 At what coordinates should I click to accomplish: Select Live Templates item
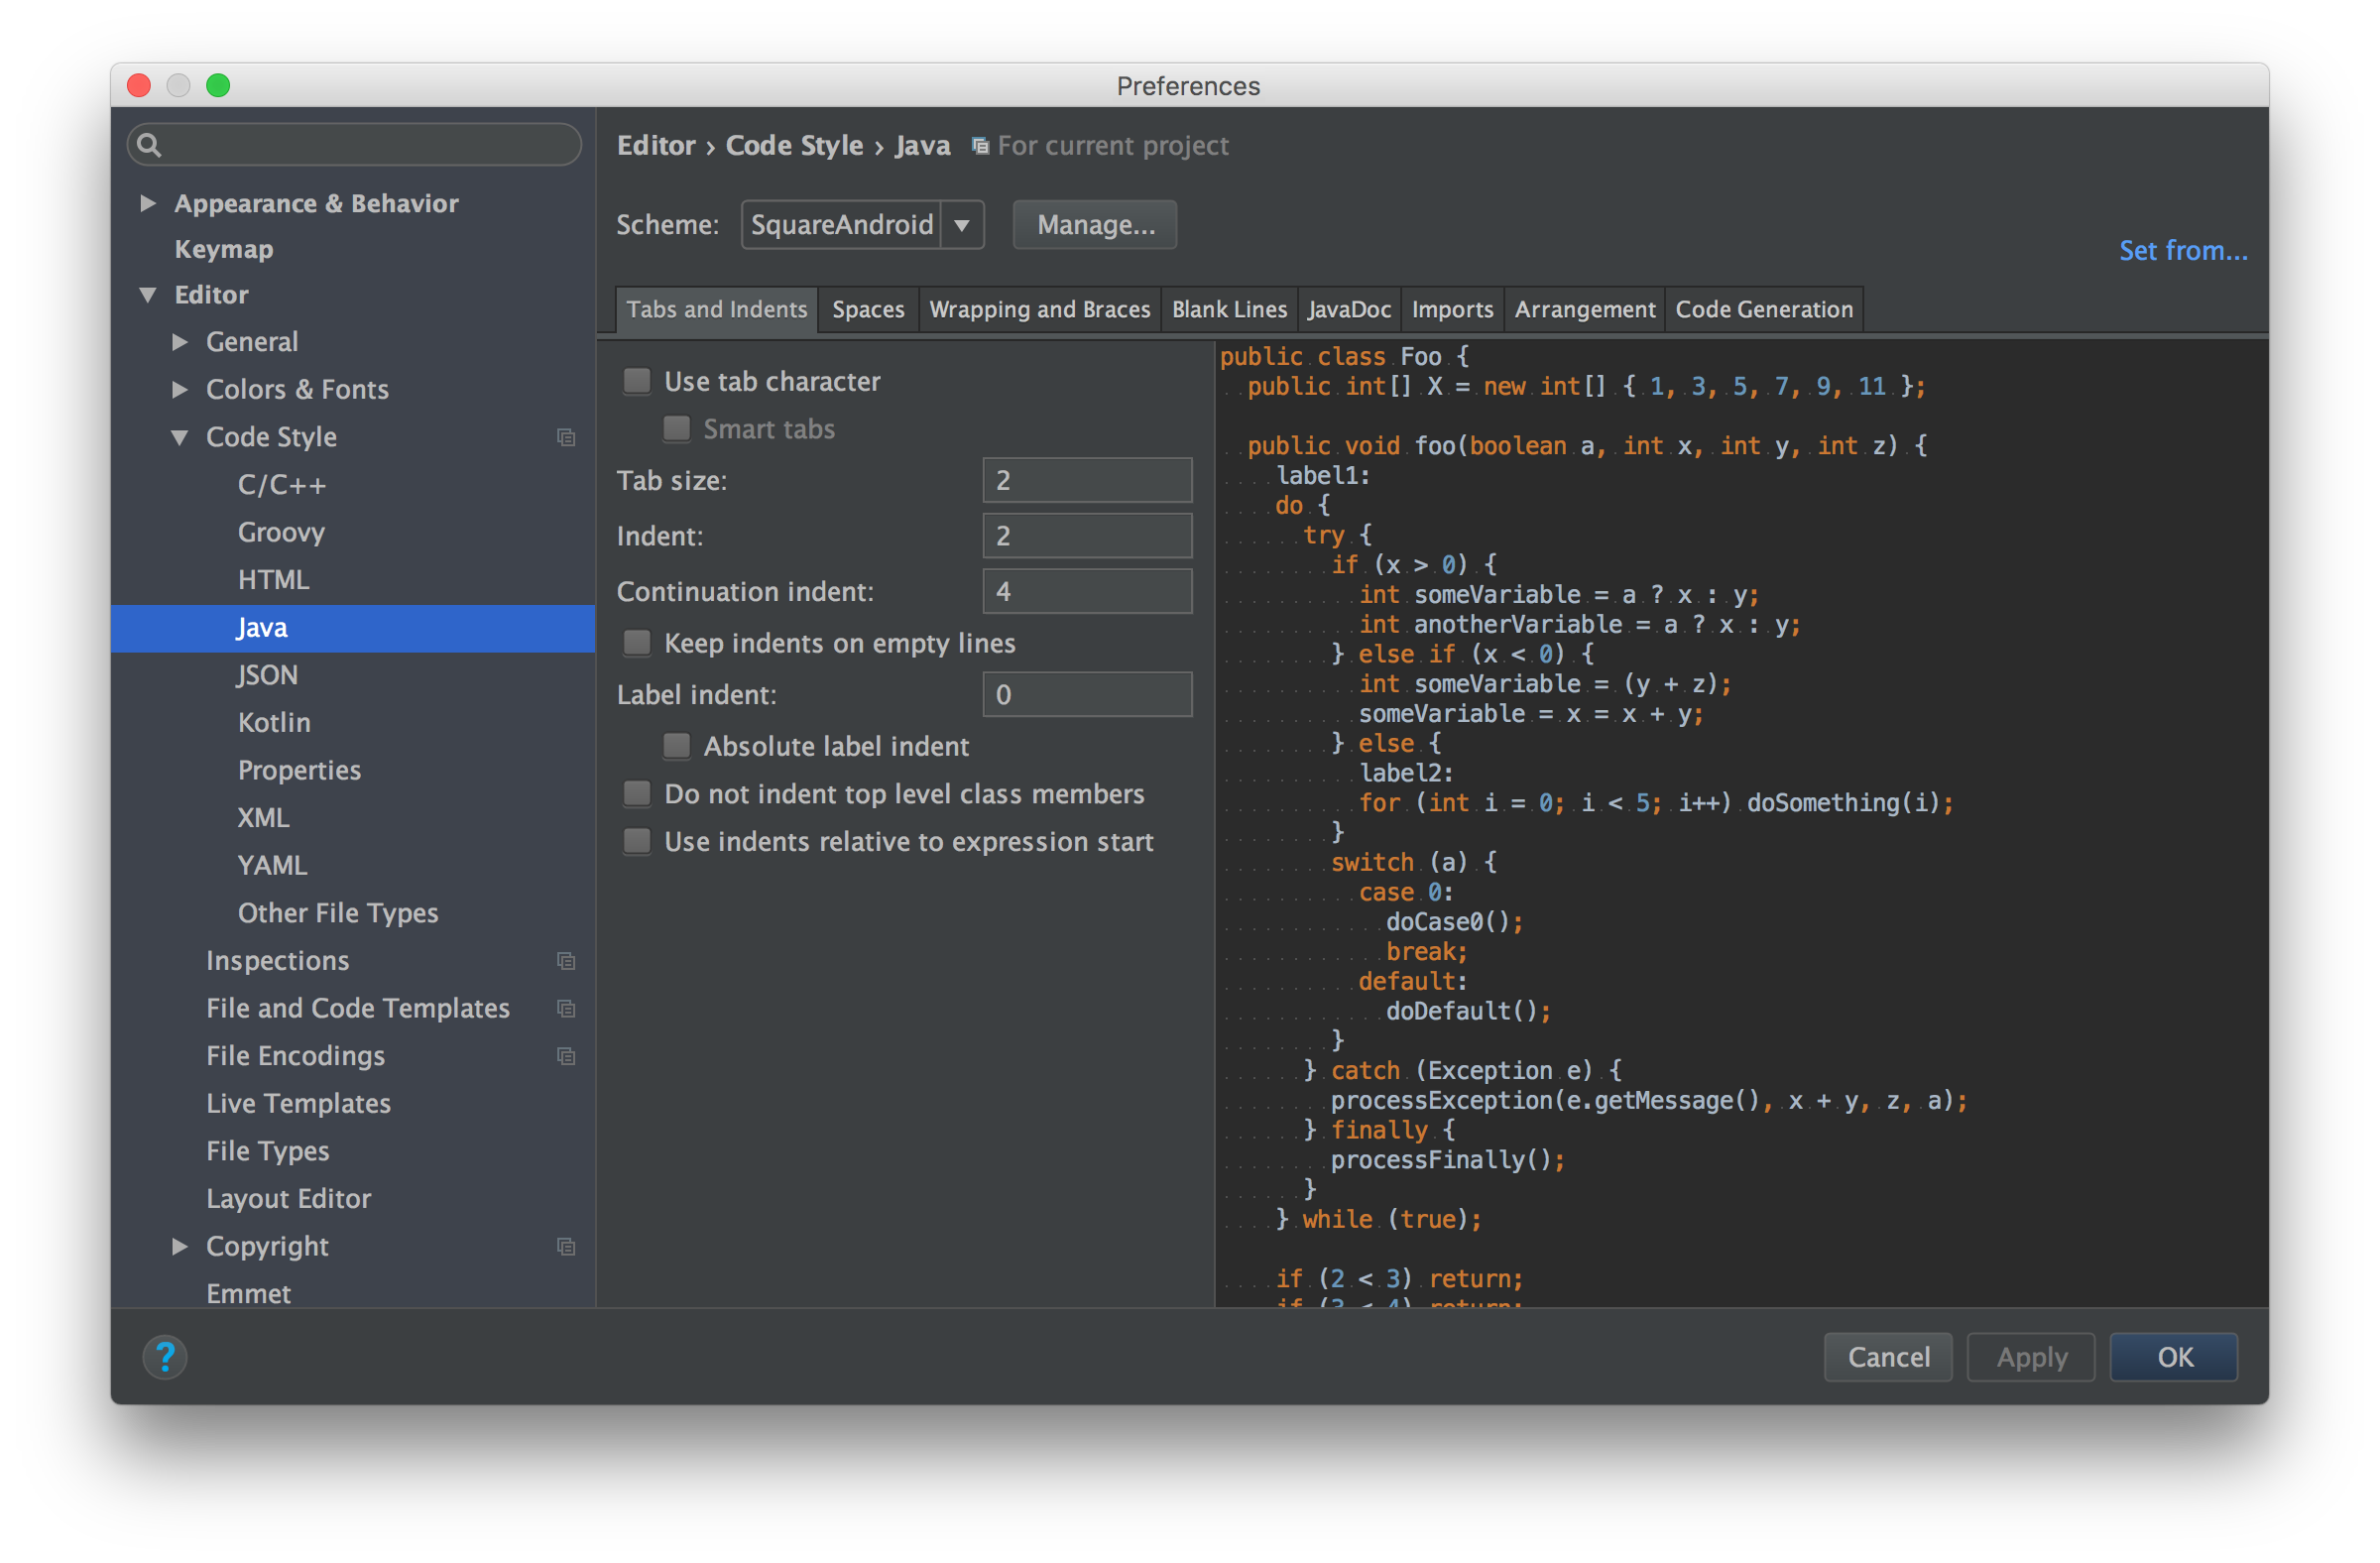tap(298, 1104)
